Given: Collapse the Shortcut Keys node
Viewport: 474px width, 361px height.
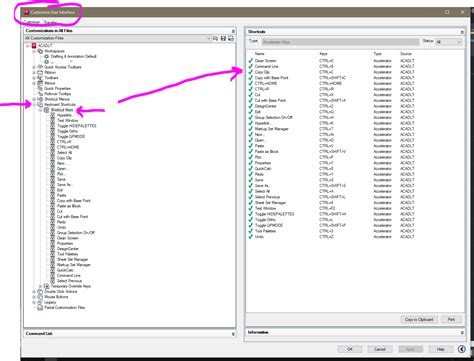Looking at the screenshot, I should (40, 110).
